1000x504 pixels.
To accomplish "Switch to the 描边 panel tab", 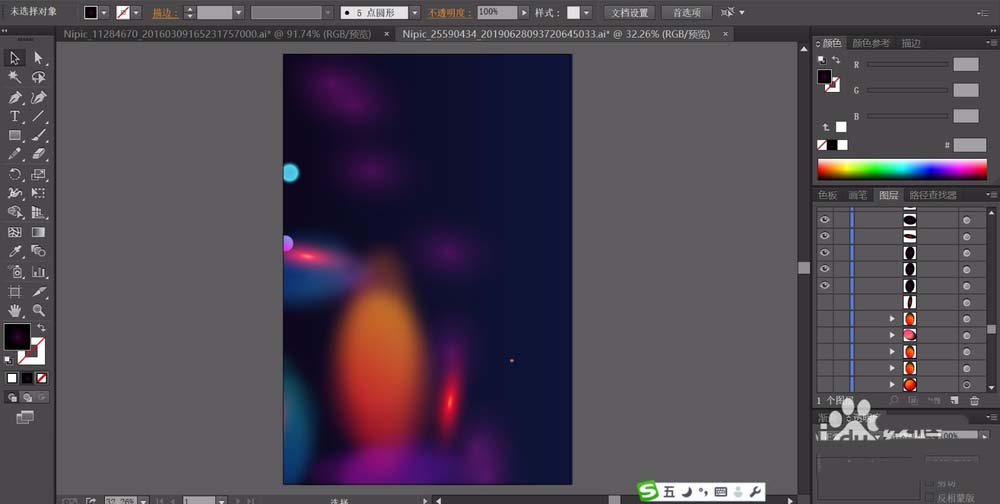I will point(911,43).
